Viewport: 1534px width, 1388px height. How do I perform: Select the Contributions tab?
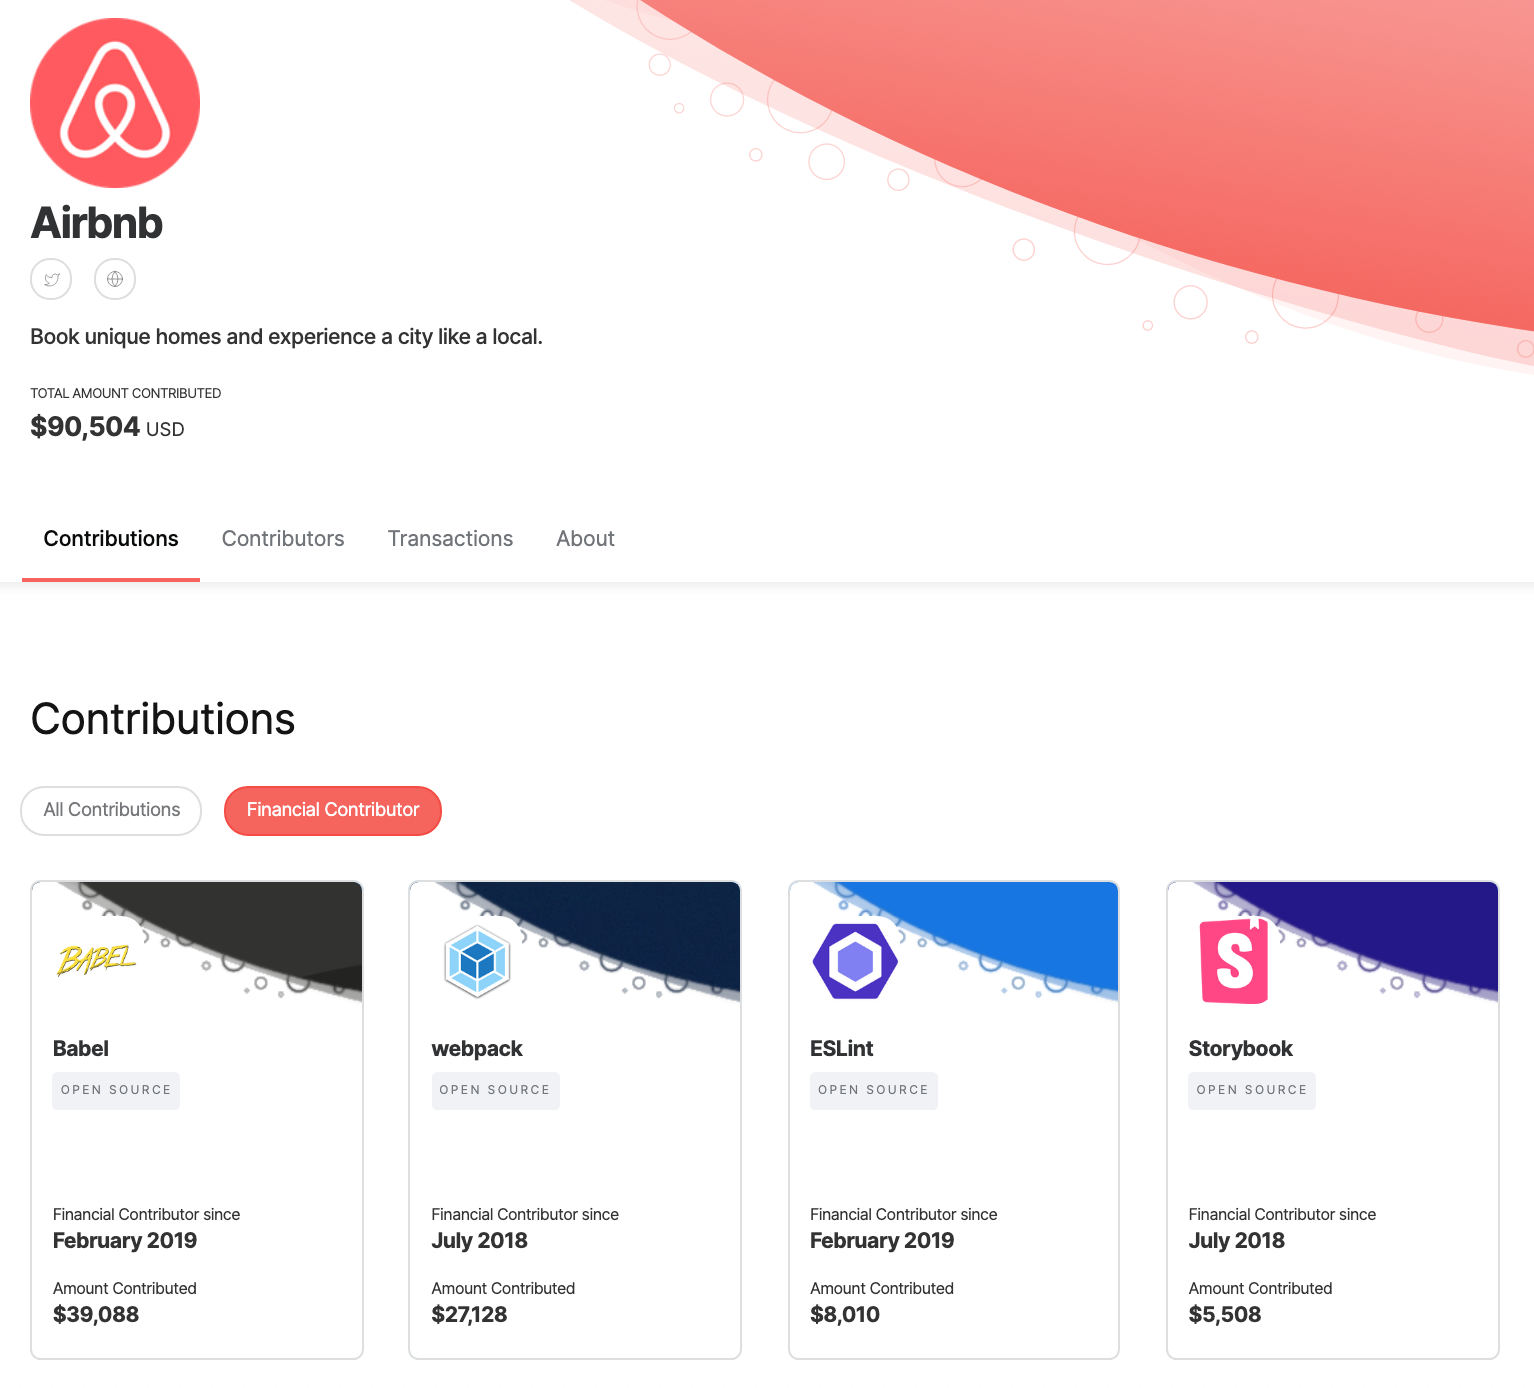(111, 539)
